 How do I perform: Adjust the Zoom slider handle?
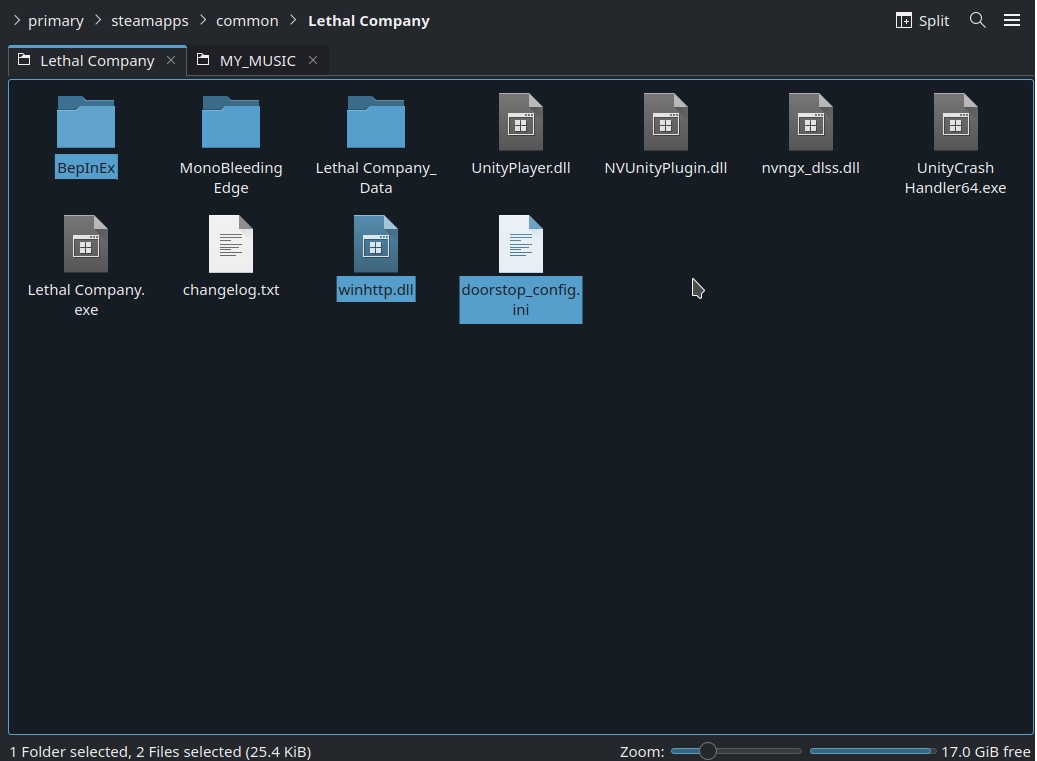coord(708,751)
